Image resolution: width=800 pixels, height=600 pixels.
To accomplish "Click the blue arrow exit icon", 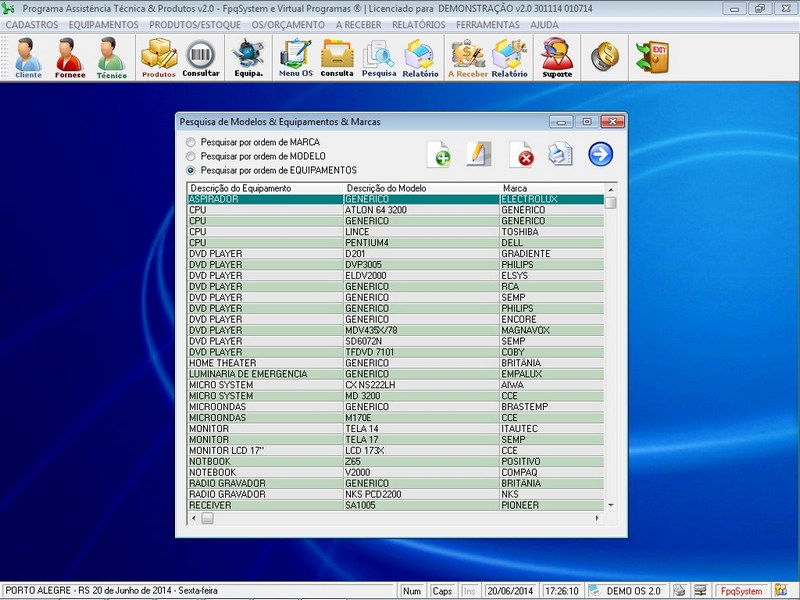I will pos(601,154).
